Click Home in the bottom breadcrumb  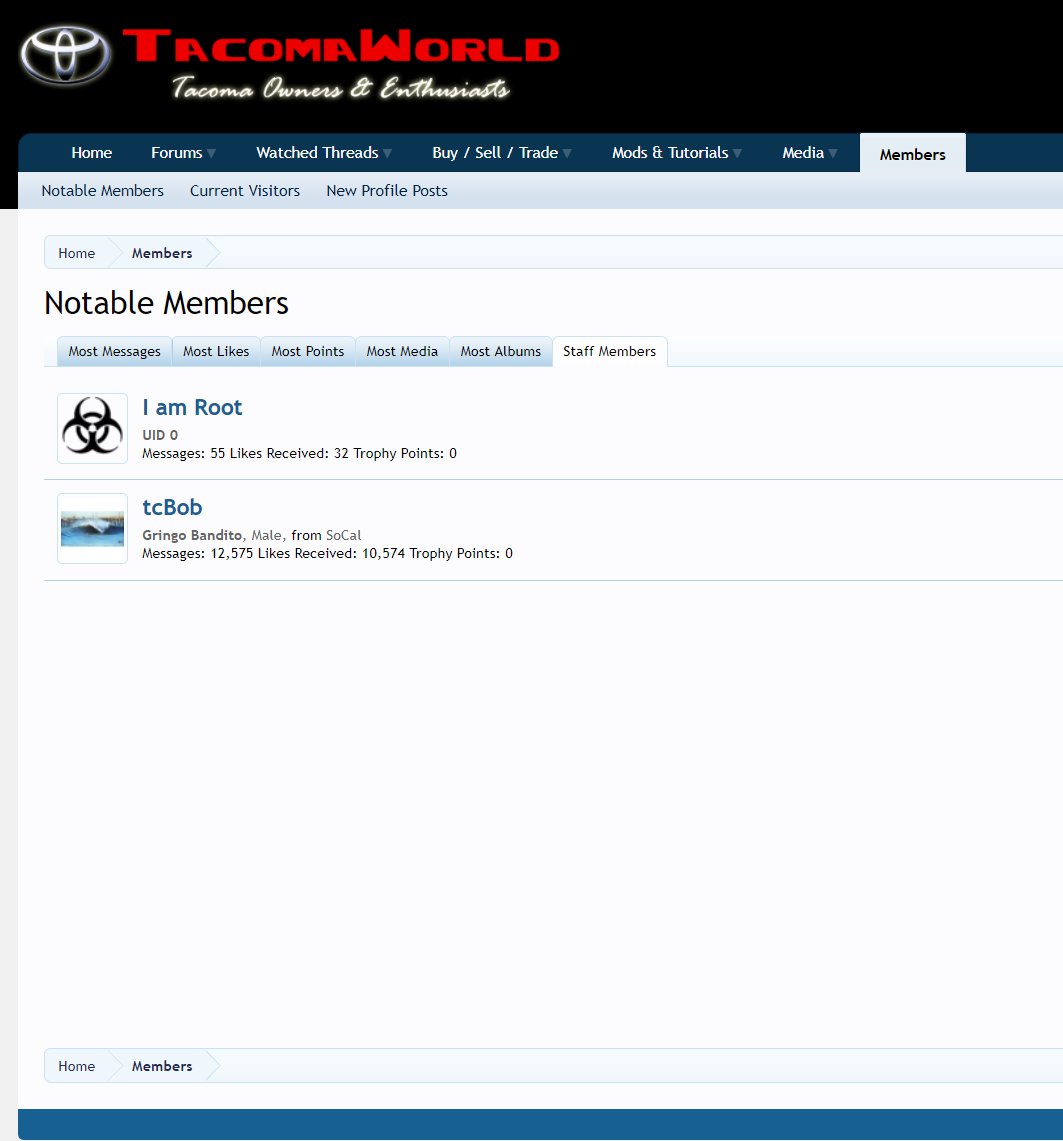pos(76,1066)
